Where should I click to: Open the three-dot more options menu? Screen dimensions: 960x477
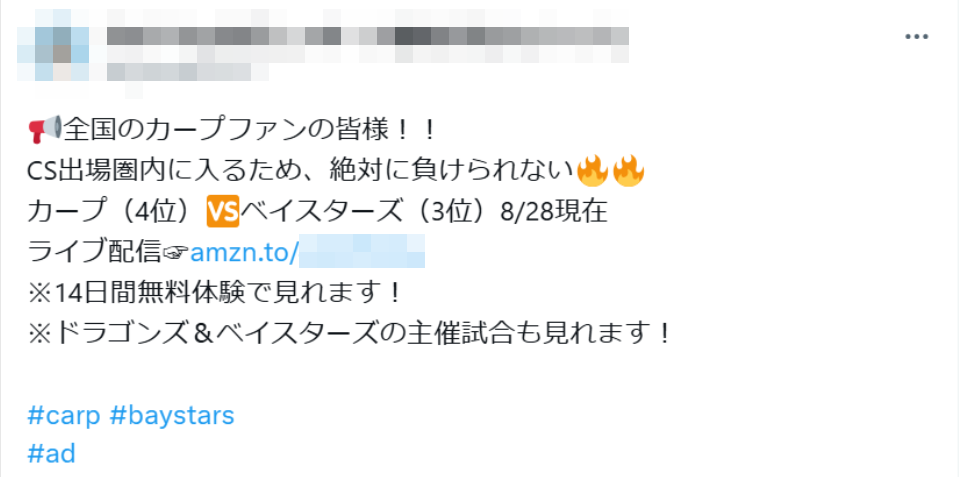(917, 37)
